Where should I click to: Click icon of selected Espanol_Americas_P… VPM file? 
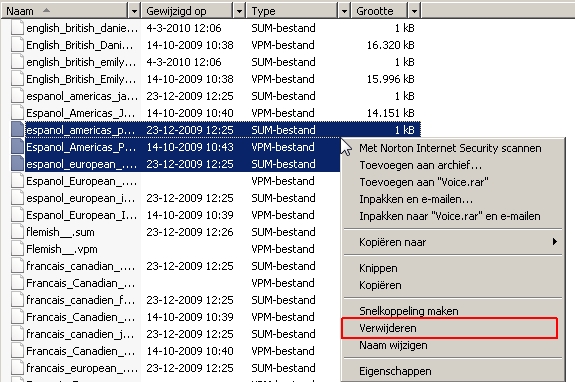(17, 147)
